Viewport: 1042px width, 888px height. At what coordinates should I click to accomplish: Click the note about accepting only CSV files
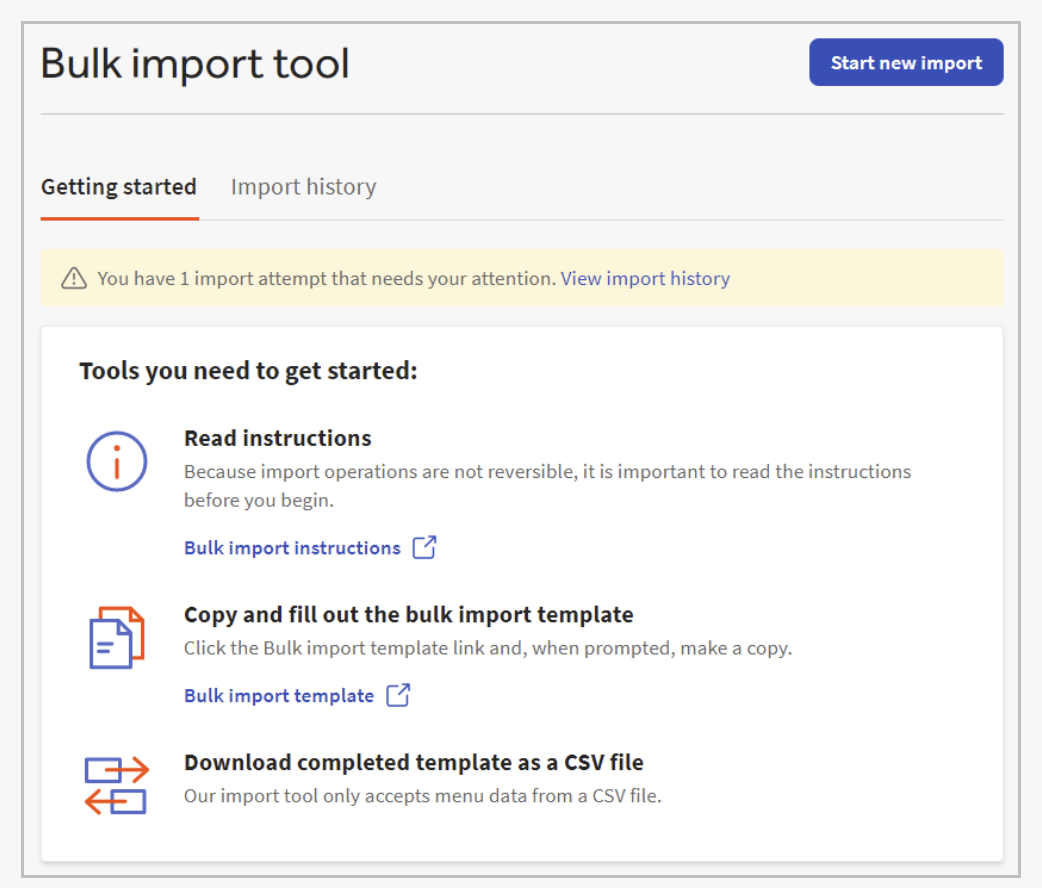(422, 797)
